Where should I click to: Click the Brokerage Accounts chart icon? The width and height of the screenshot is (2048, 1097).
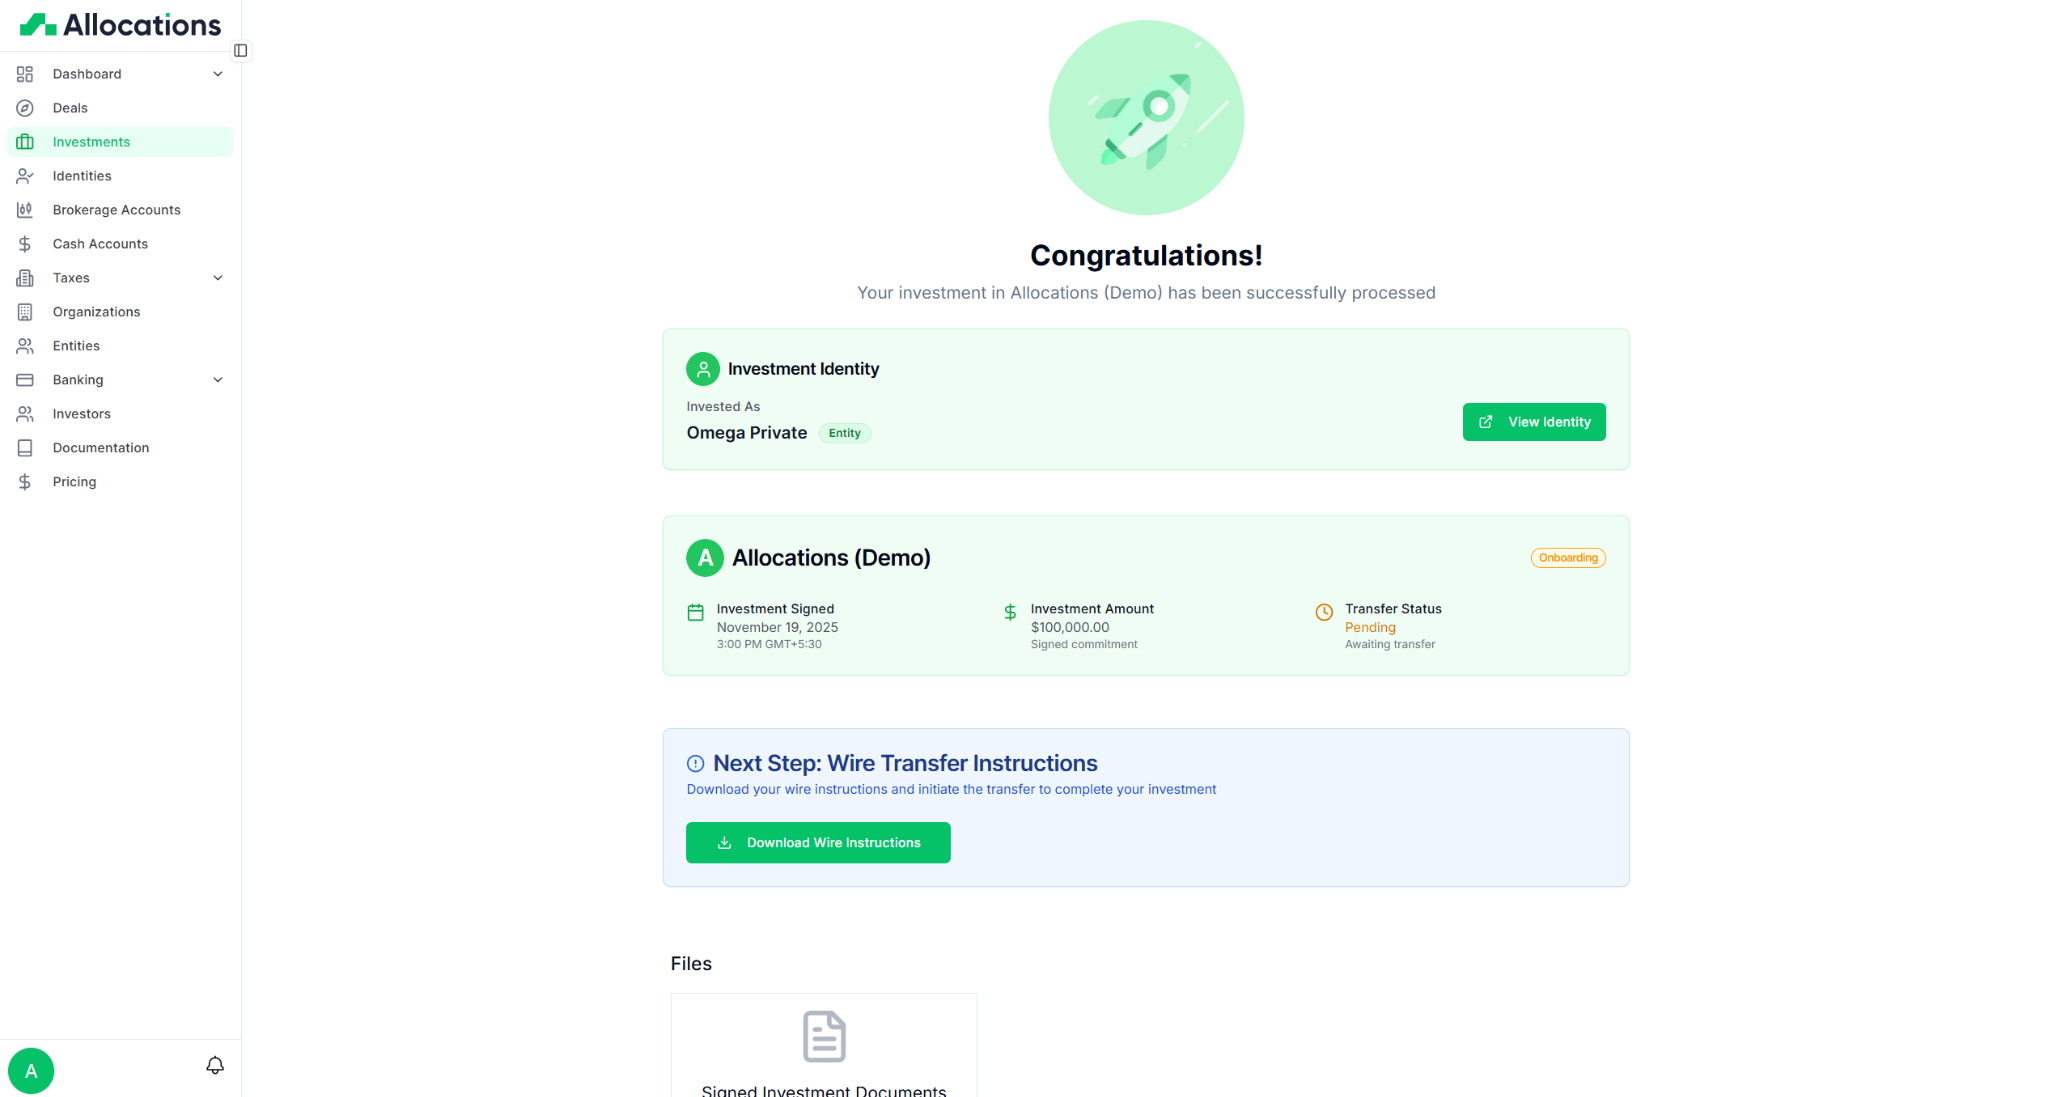[25, 210]
